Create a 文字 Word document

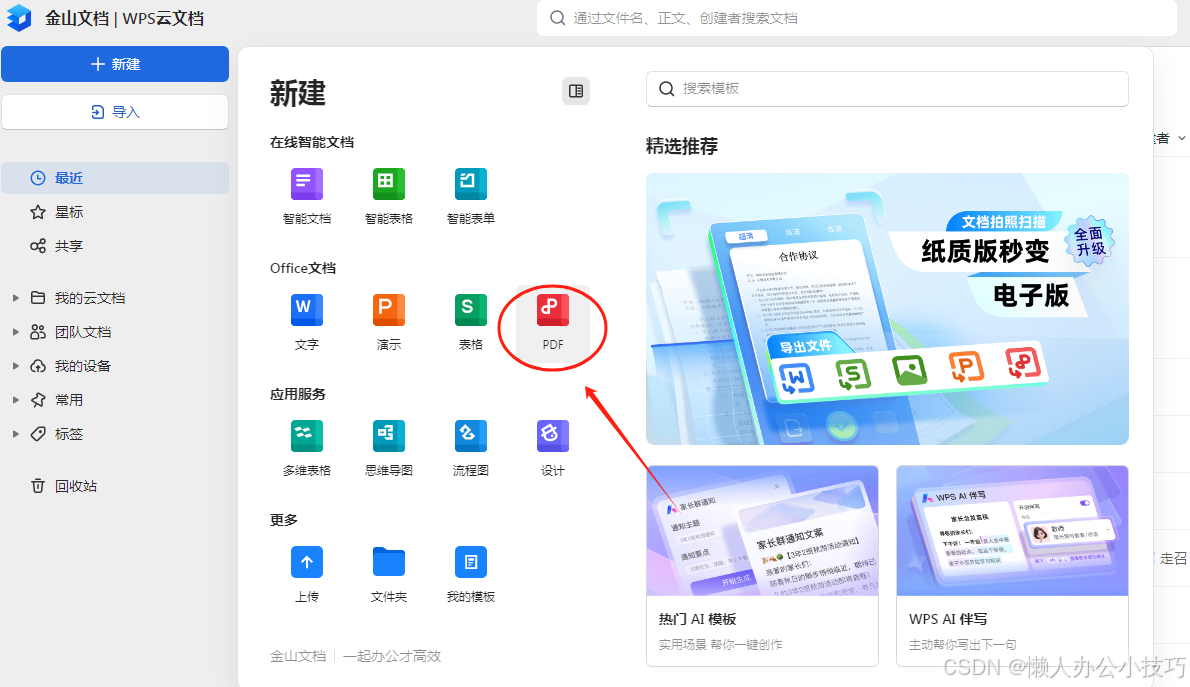tap(307, 323)
